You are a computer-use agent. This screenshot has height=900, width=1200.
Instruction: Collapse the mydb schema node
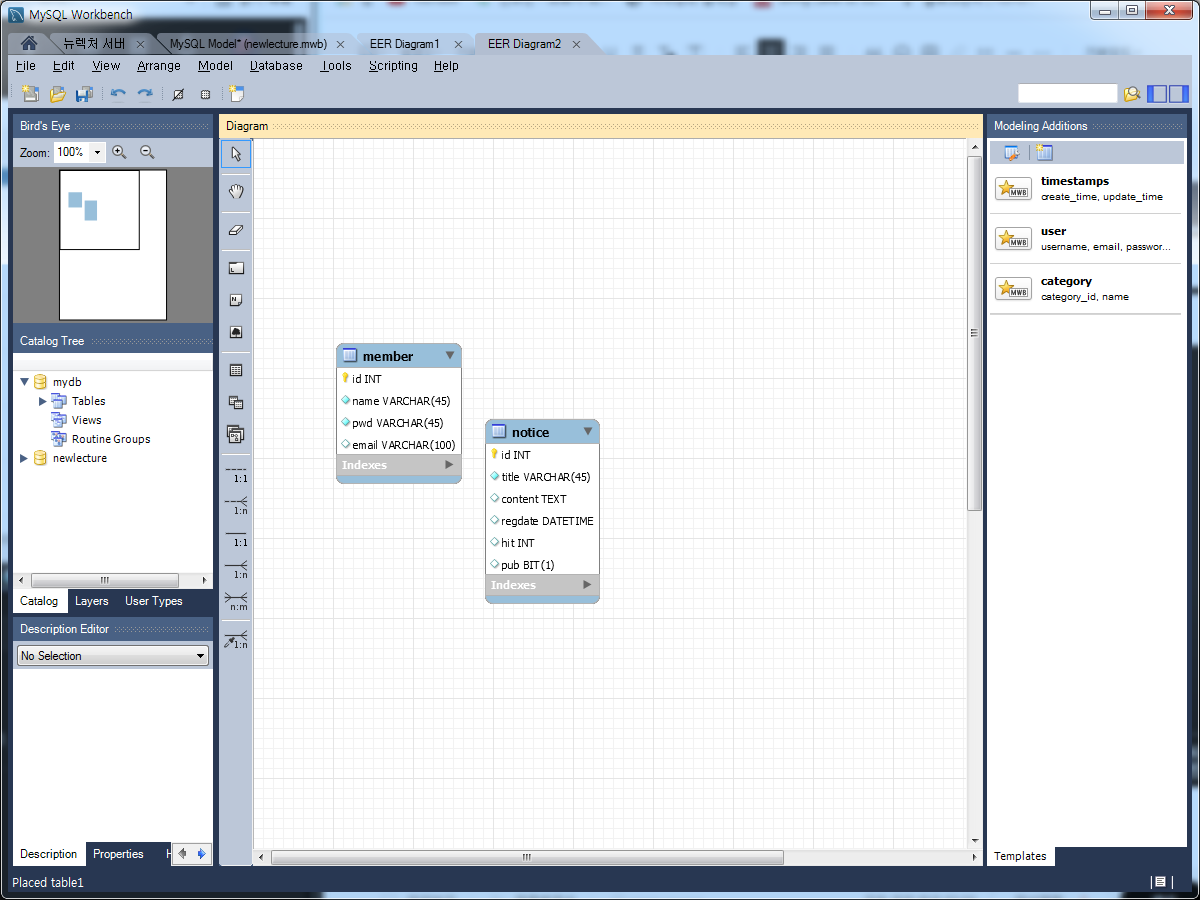click(25, 382)
